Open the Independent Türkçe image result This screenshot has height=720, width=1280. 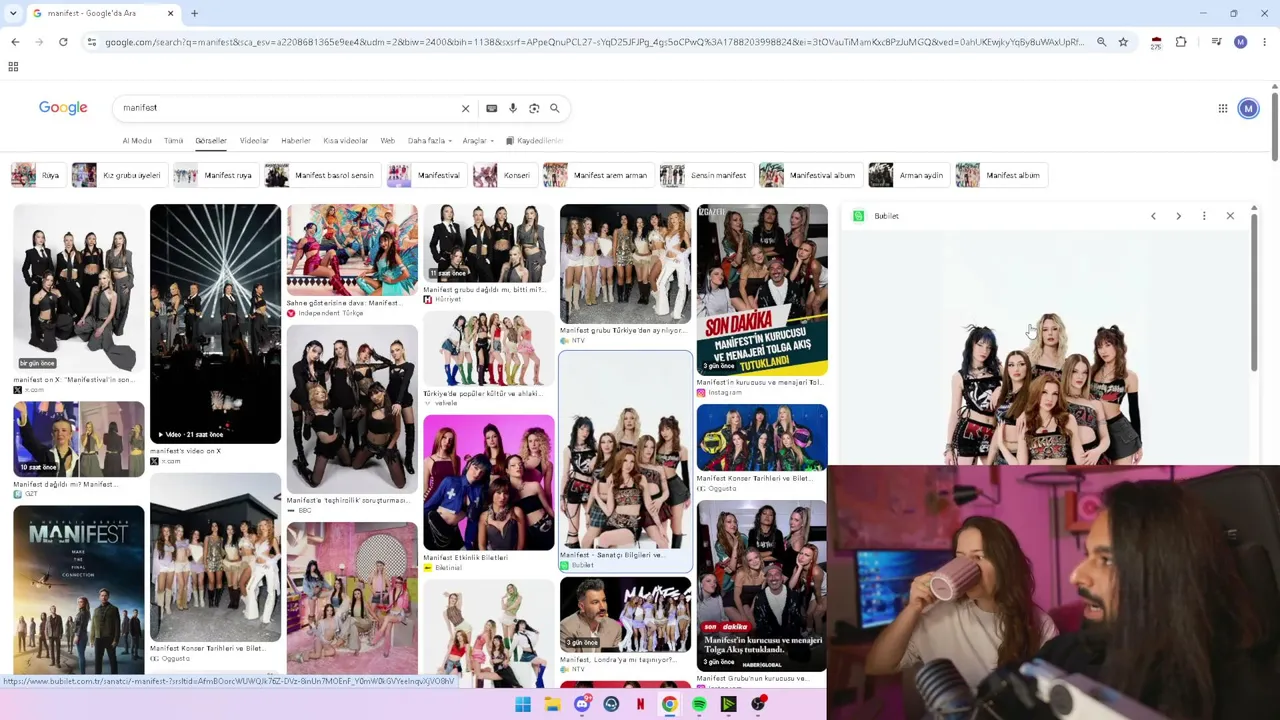tap(352, 250)
